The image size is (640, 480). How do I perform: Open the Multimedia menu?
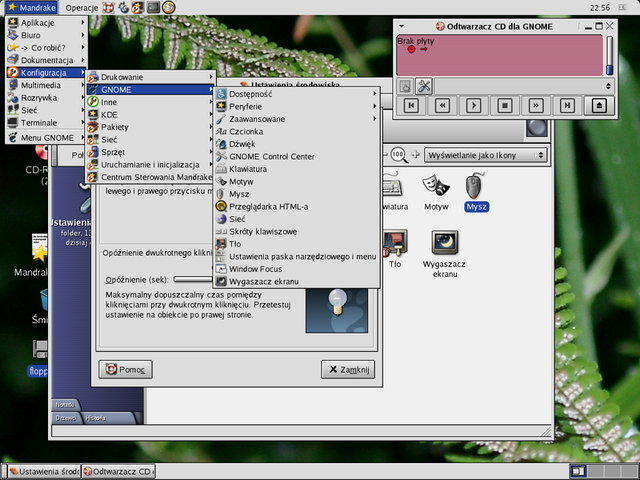coord(47,85)
